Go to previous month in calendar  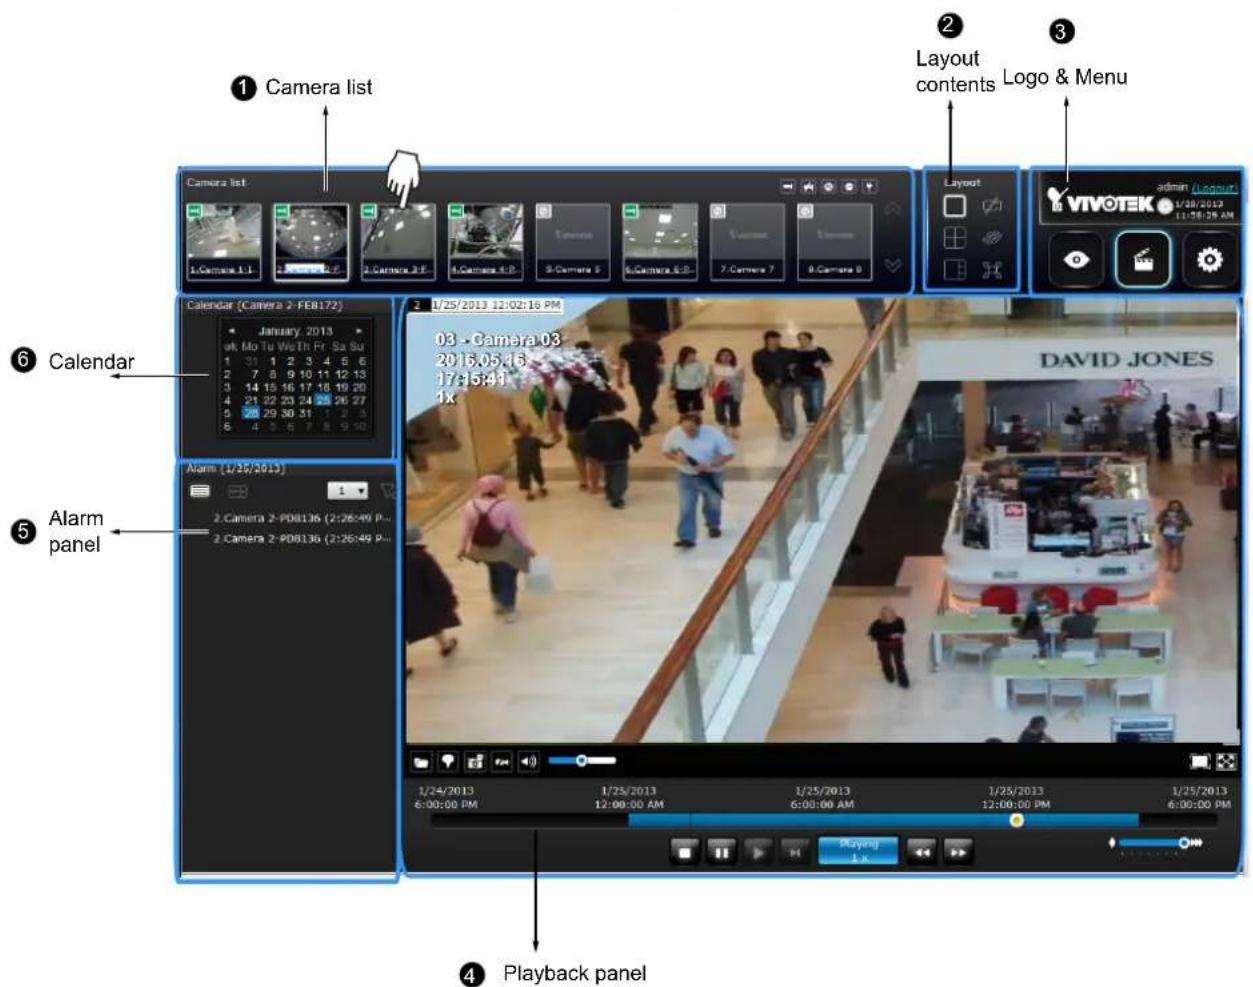pyautogui.click(x=232, y=331)
